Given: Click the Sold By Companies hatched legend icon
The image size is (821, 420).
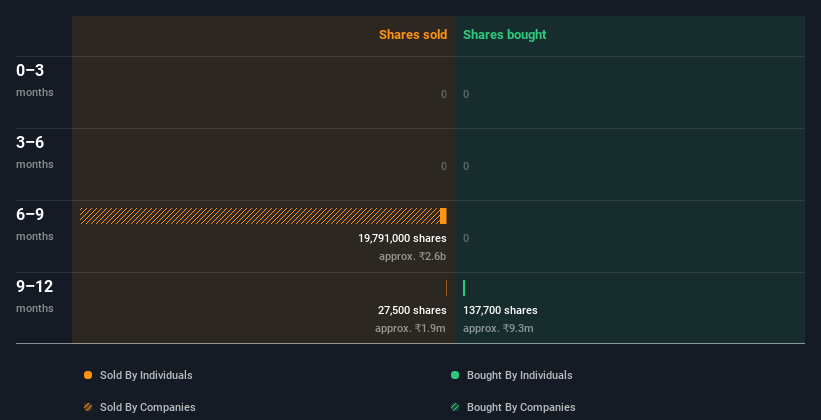Looking at the screenshot, I should coord(88,407).
